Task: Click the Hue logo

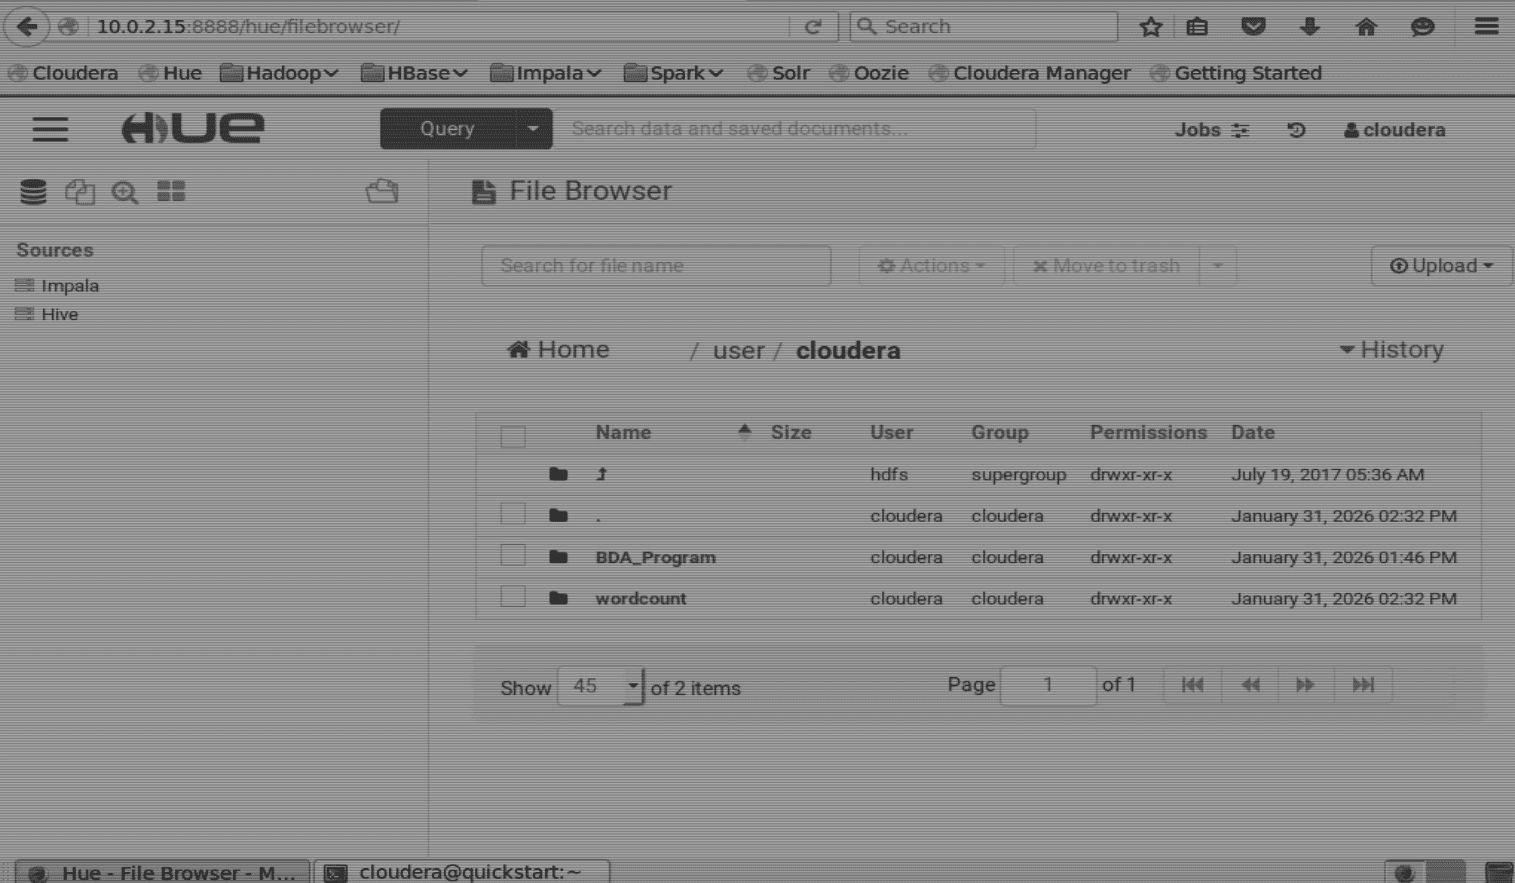Action: tap(193, 128)
